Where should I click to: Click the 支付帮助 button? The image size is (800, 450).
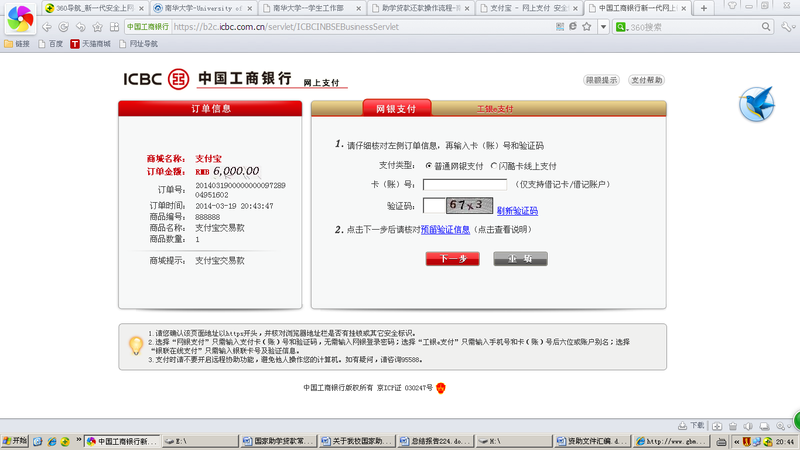pos(646,80)
